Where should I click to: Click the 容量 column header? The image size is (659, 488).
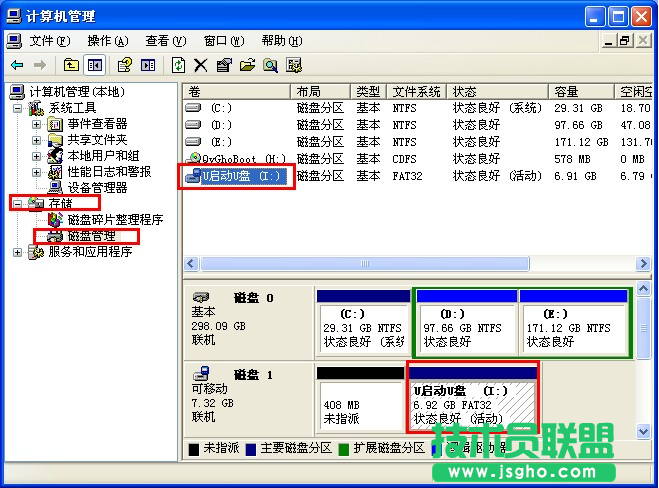coord(567,91)
